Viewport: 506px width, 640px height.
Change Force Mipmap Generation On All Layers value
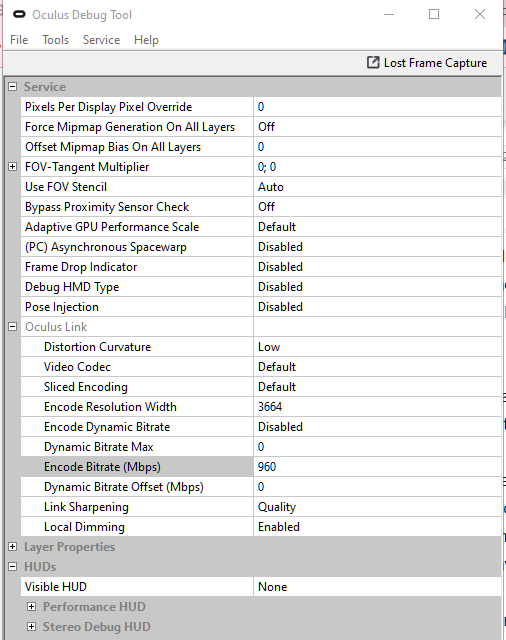click(377, 127)
